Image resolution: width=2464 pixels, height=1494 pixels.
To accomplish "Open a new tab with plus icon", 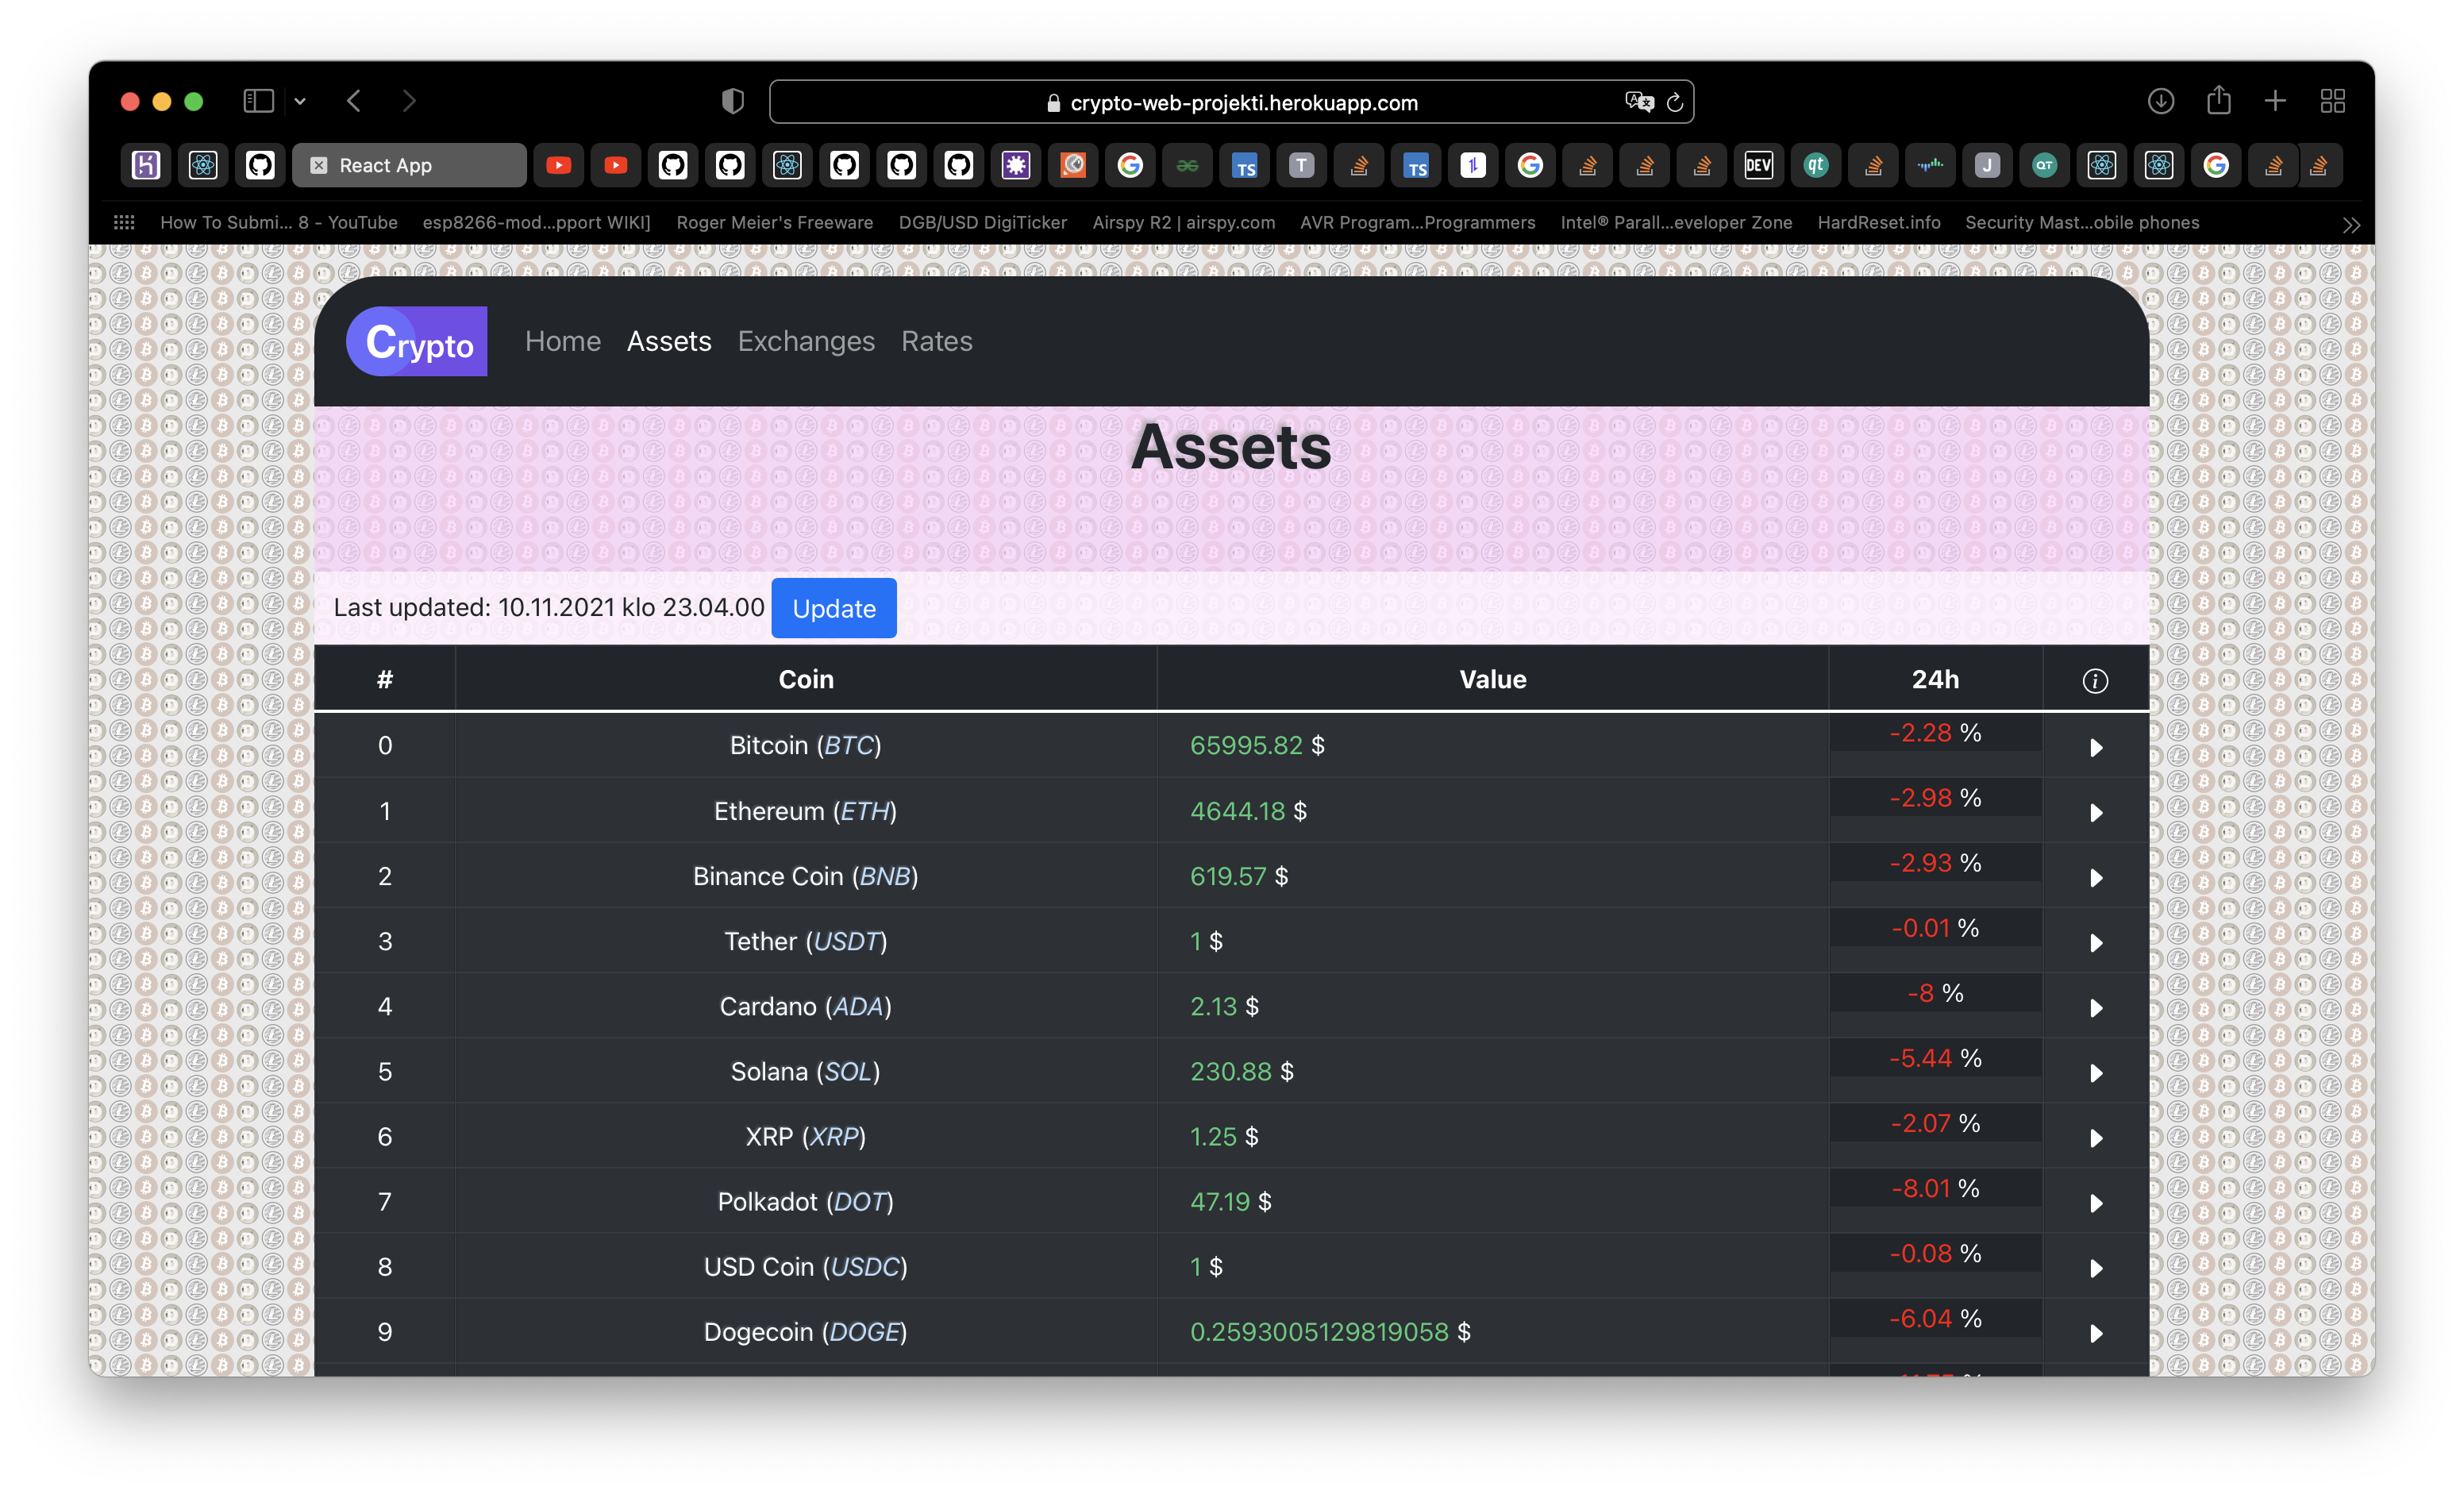I will click(x=2275, y=101).
